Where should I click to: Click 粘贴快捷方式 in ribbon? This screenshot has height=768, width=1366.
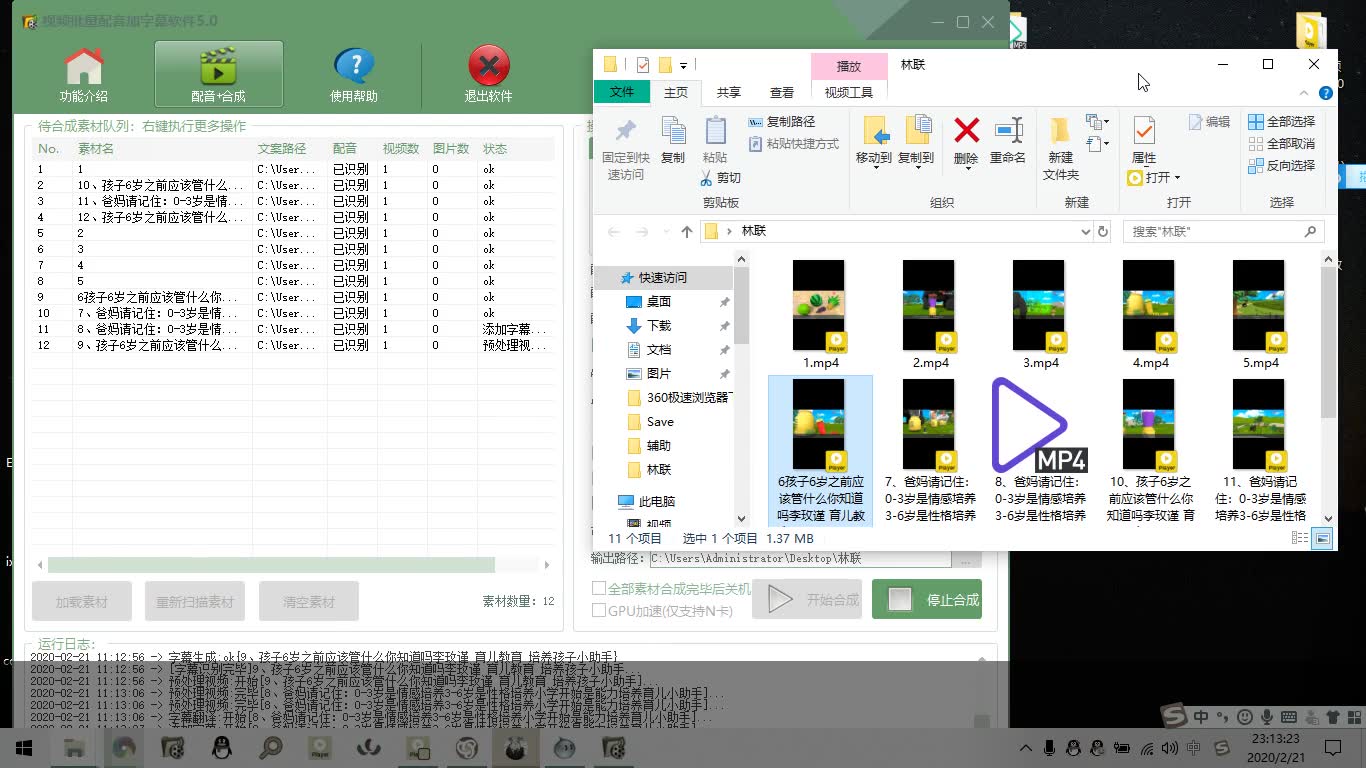coord(794,144)
